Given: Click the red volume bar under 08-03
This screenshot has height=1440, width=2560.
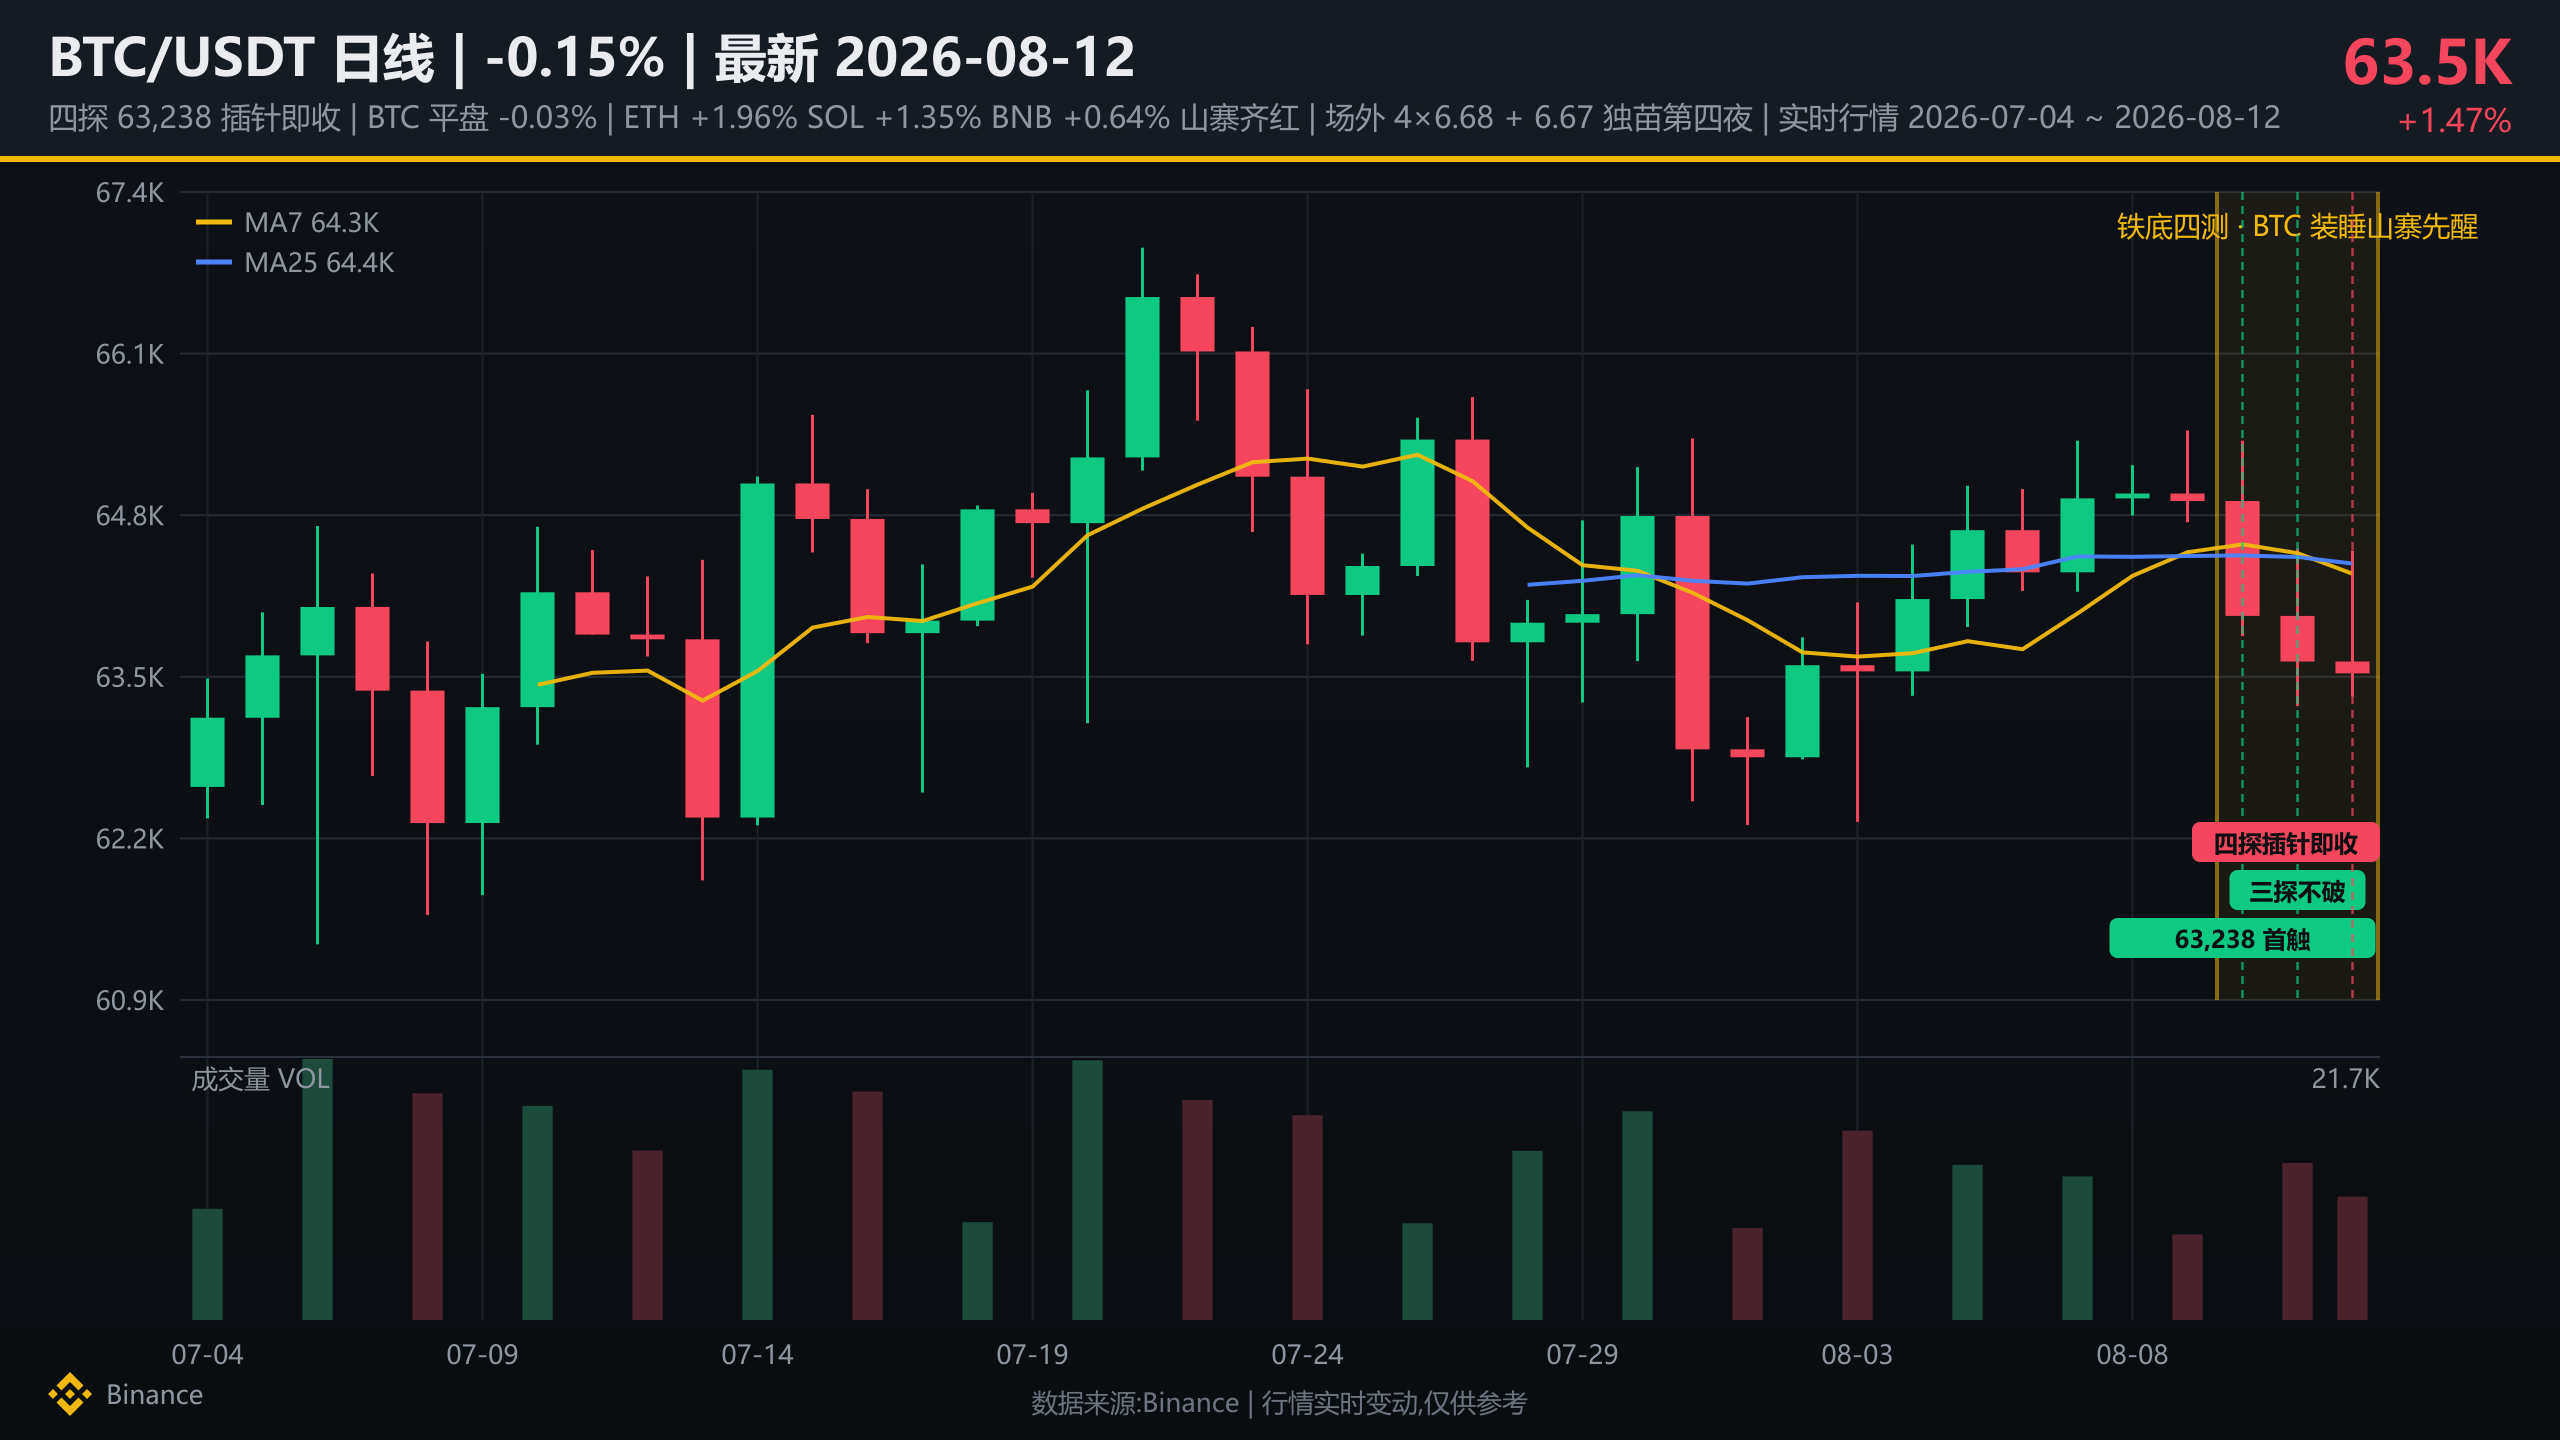Looking at the screenshot, I should tap(1857, 1225).
